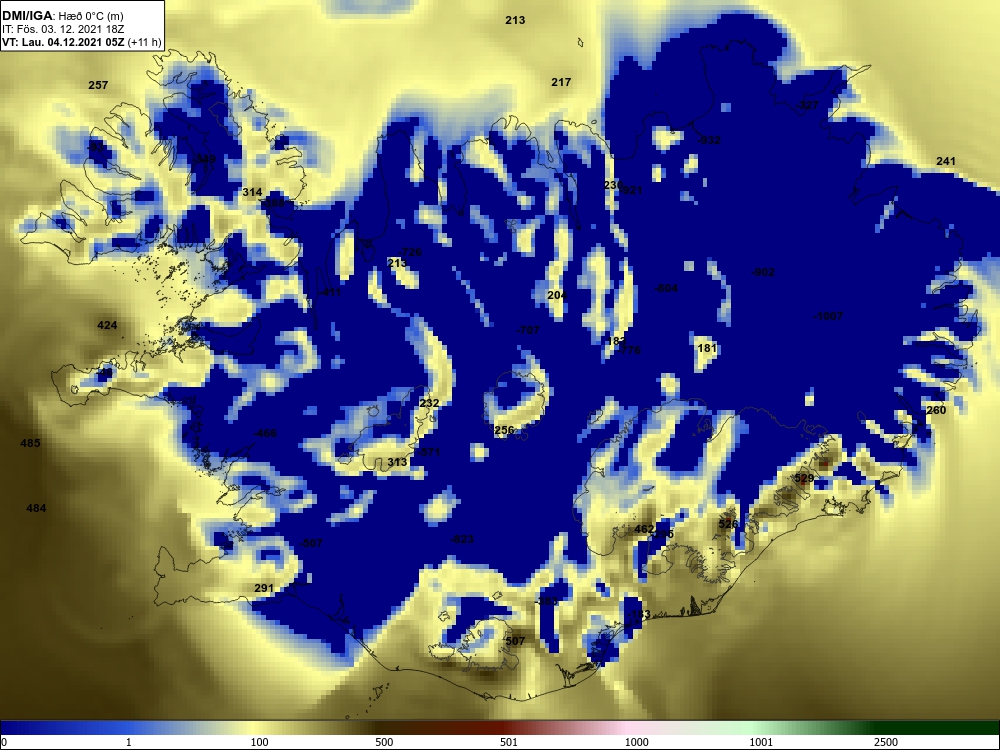The height and width of the screenshot is (750, 1000).
Task: Click the '241' value off the east coast
Action: 946,161
